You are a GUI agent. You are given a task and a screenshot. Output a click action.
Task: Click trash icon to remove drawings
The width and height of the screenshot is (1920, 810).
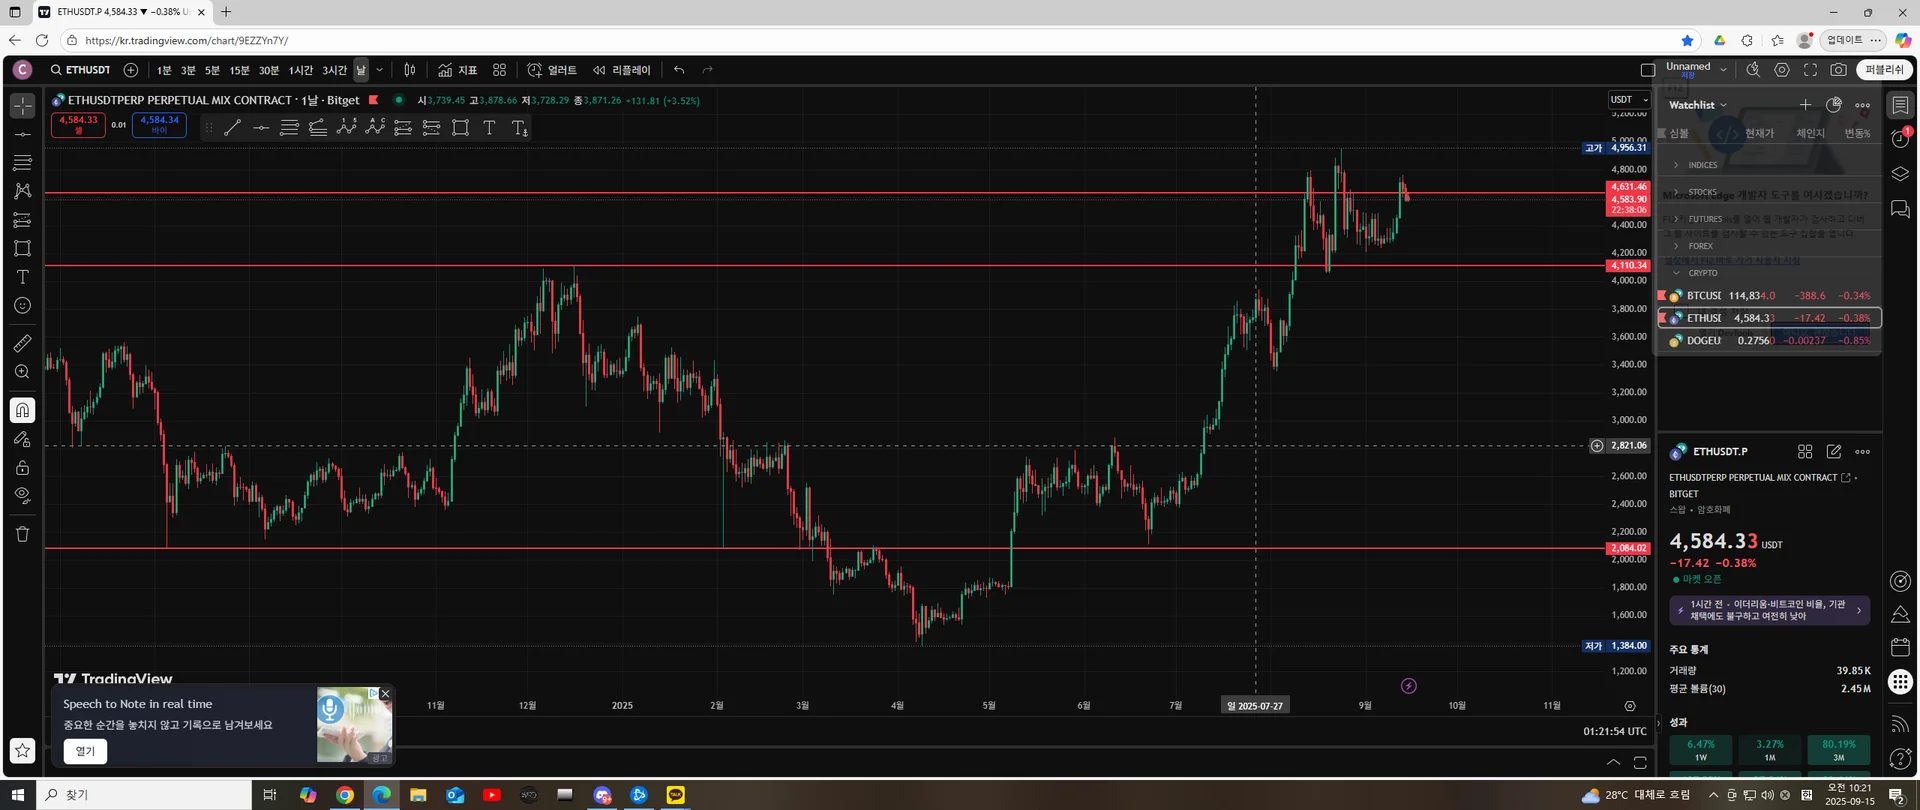22,534
